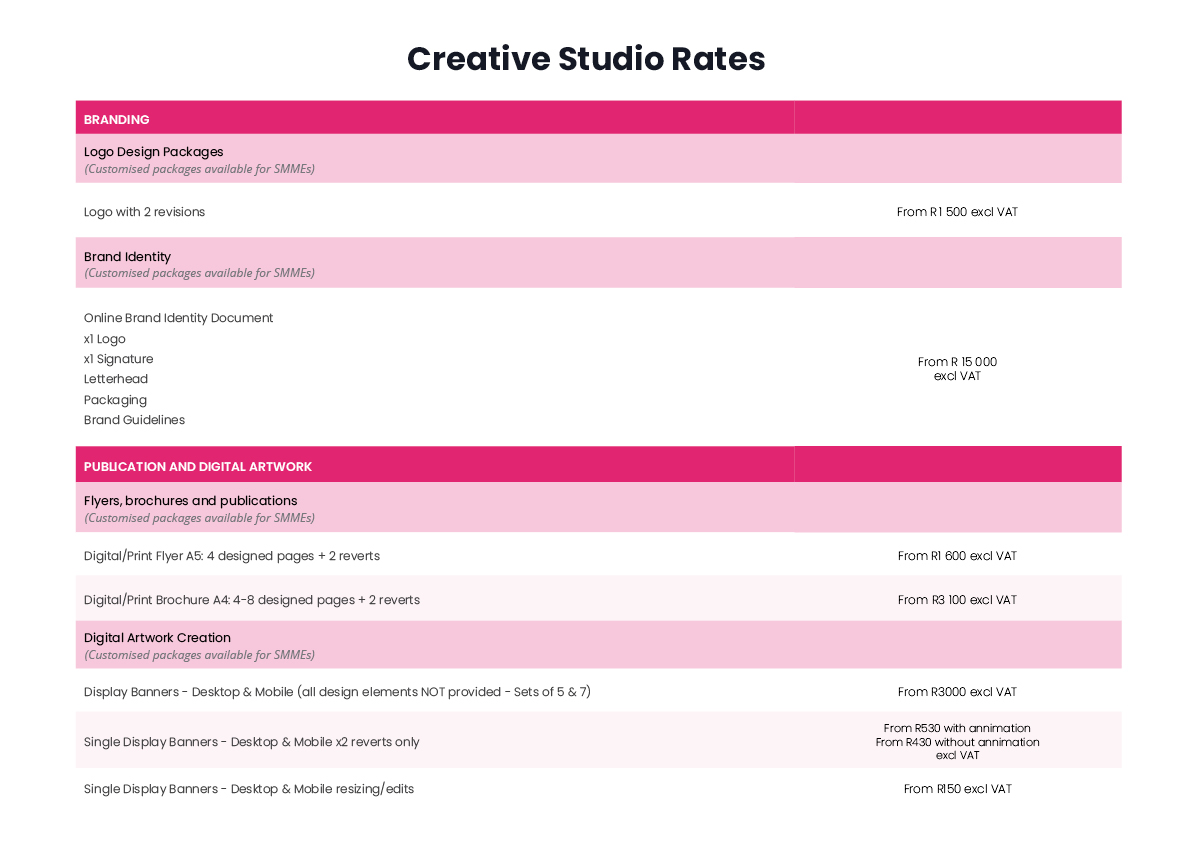The image size is (1200, 864).
Task: Click the Display Banners sets of 5 & 7 row
Action: click(x=598, y=691)
